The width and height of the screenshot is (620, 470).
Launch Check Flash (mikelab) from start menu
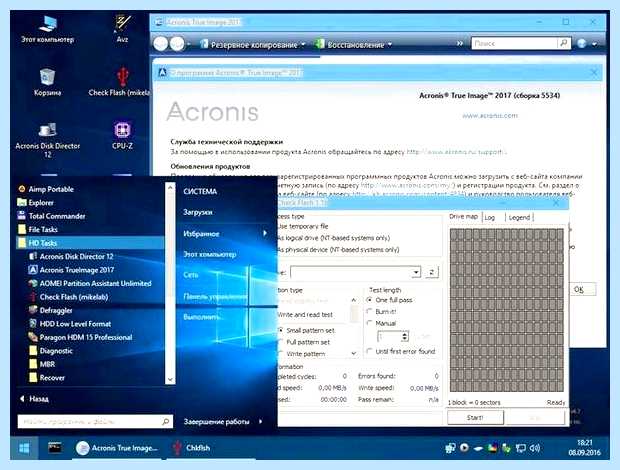point(69,296)
